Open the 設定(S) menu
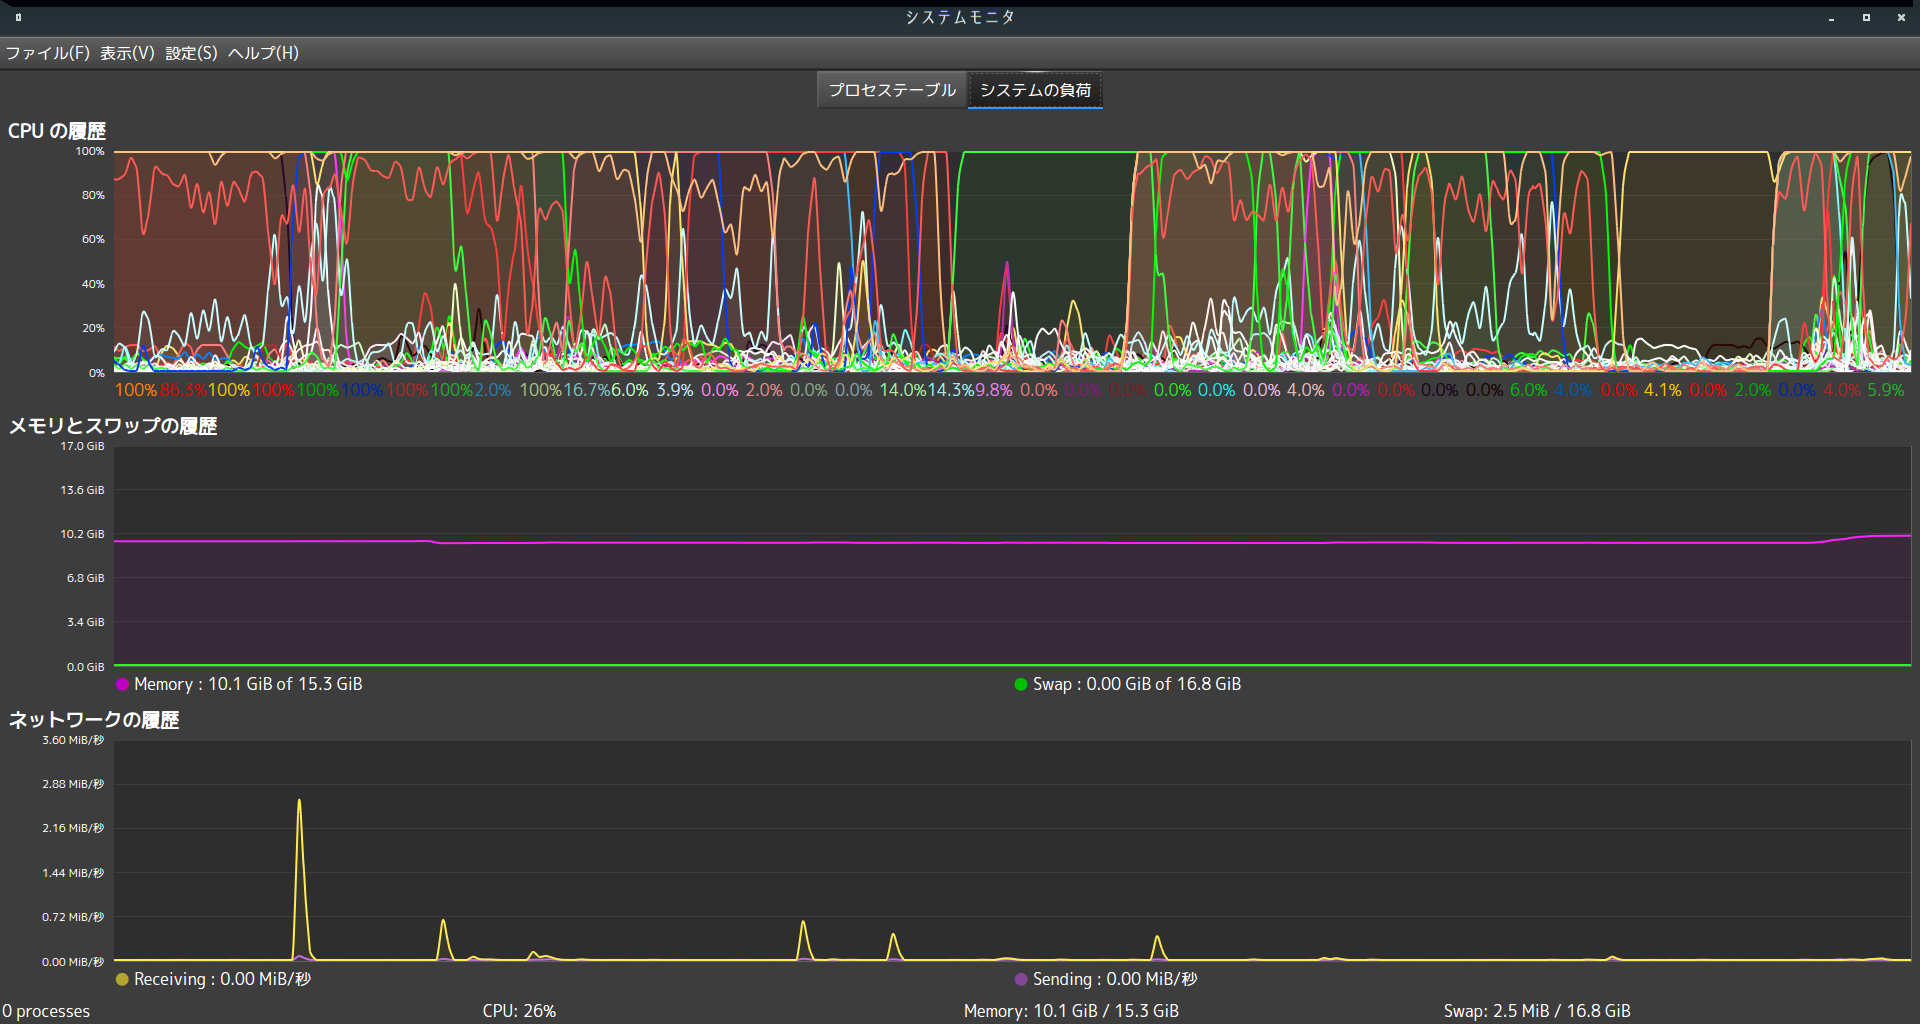This screenshot has height=1024, width=1920. [191, 53]
